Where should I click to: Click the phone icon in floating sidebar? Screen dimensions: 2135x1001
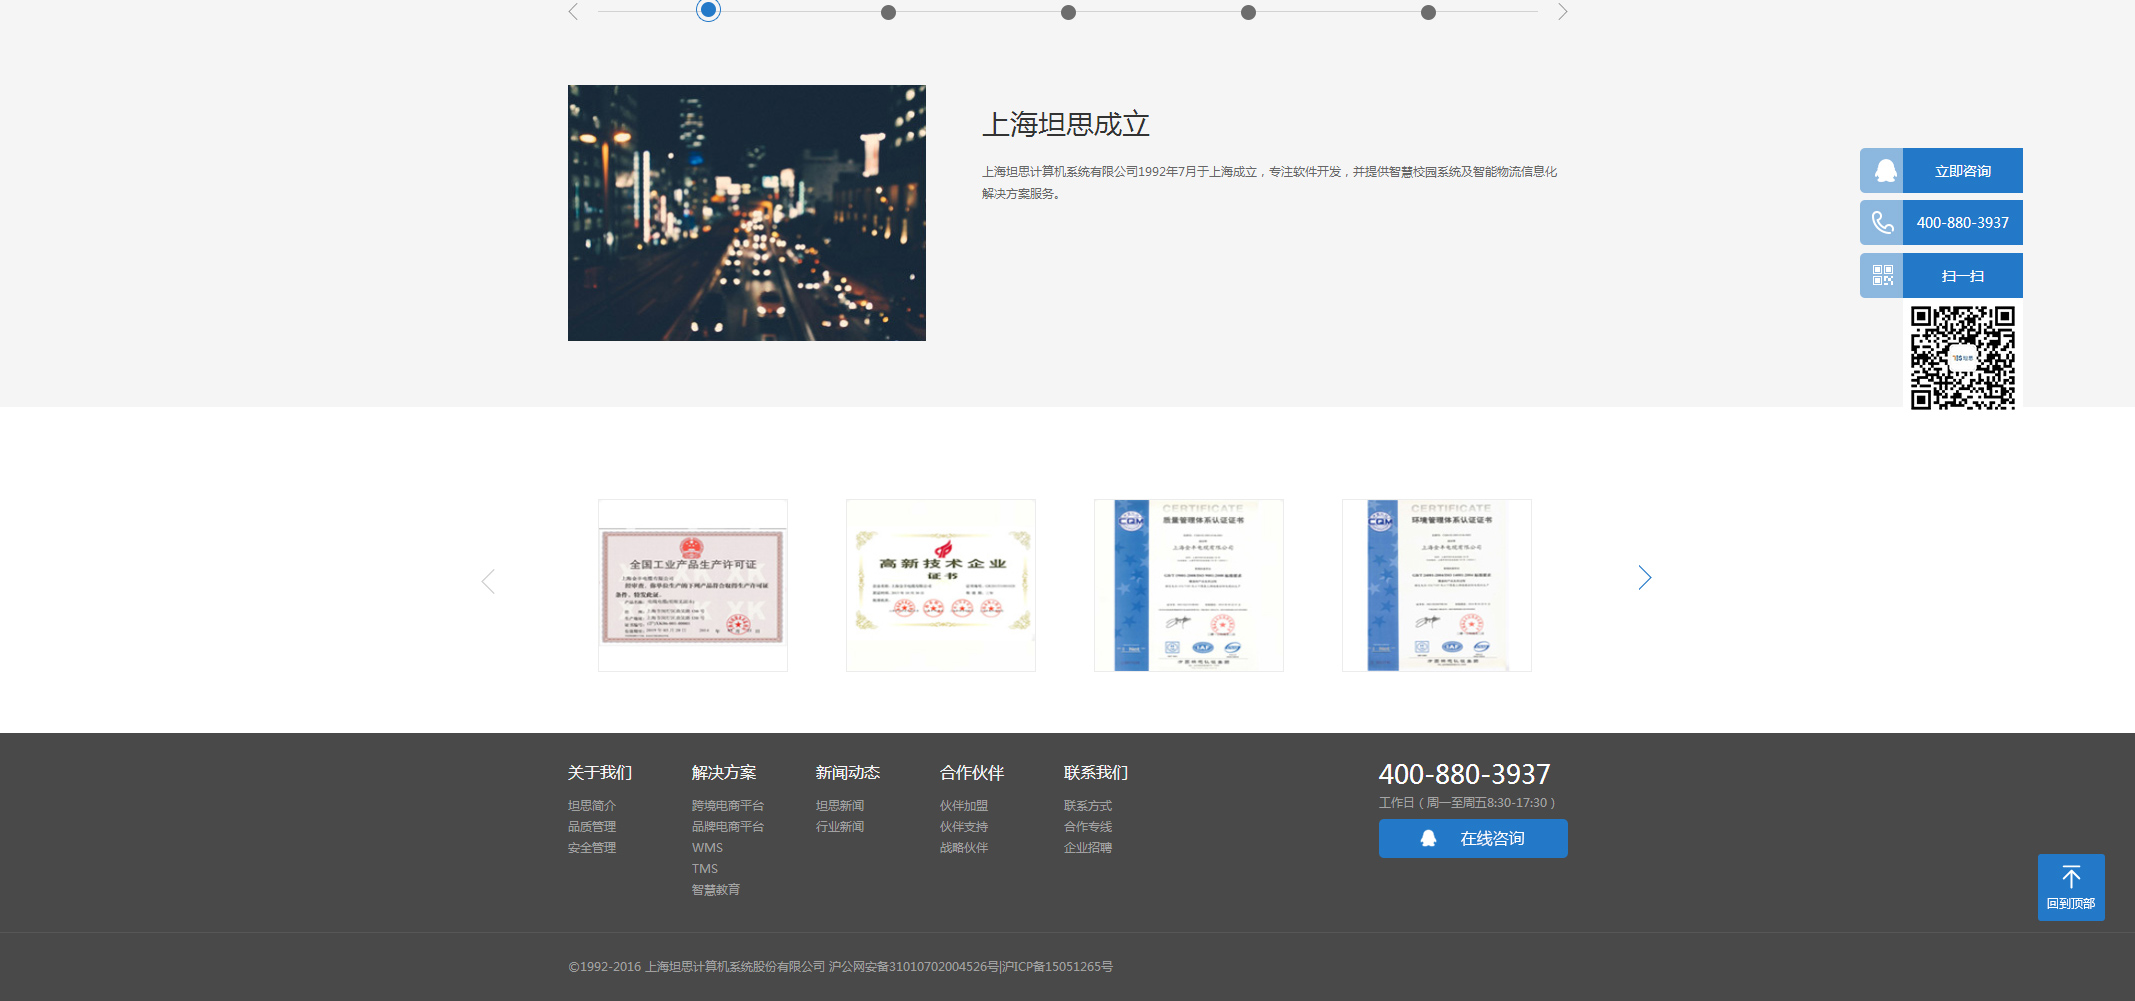point(1883,223)
